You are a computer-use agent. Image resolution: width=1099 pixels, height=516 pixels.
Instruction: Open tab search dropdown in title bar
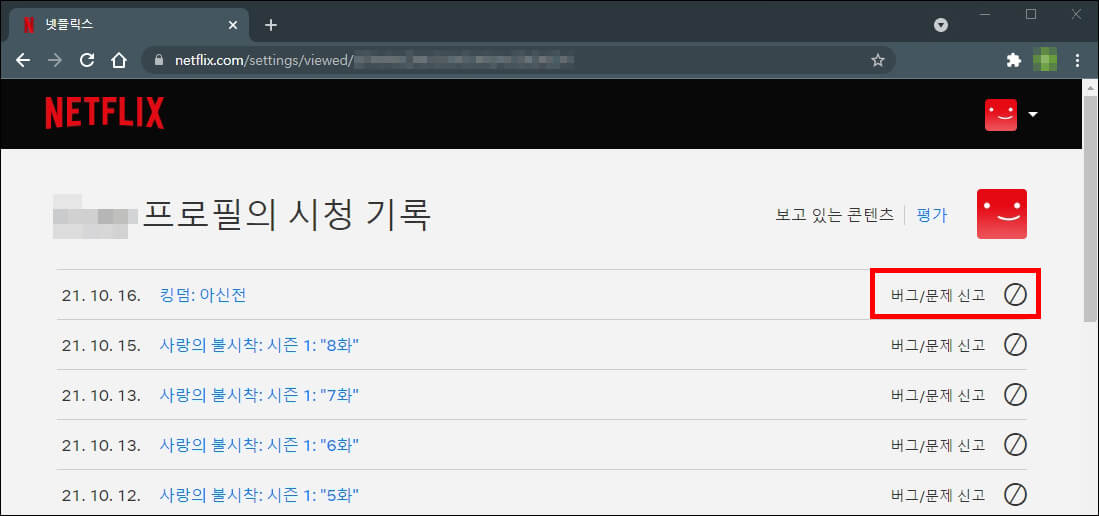click(x=941, y=25)
